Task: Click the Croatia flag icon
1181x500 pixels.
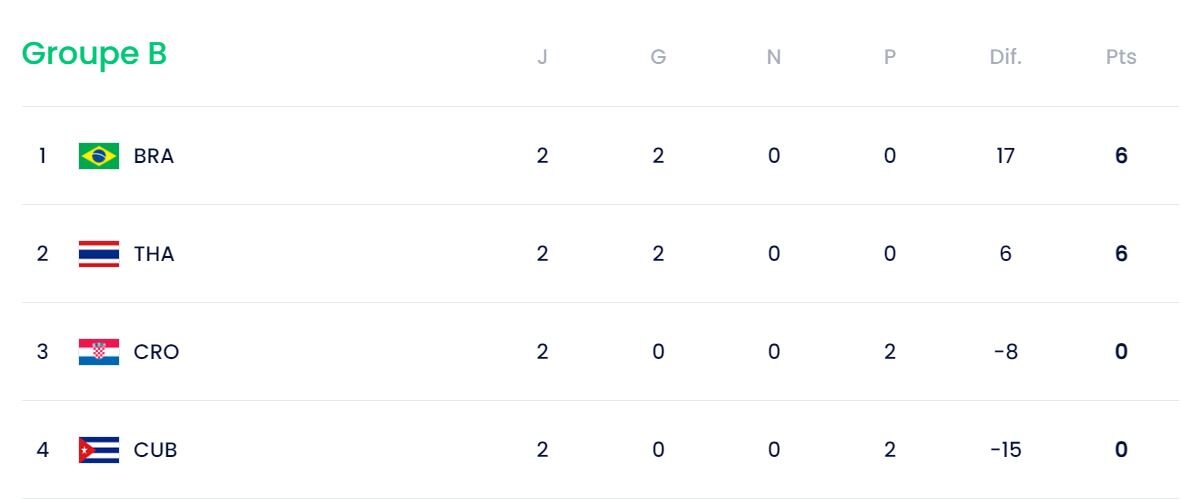Action: coord(99,352)
